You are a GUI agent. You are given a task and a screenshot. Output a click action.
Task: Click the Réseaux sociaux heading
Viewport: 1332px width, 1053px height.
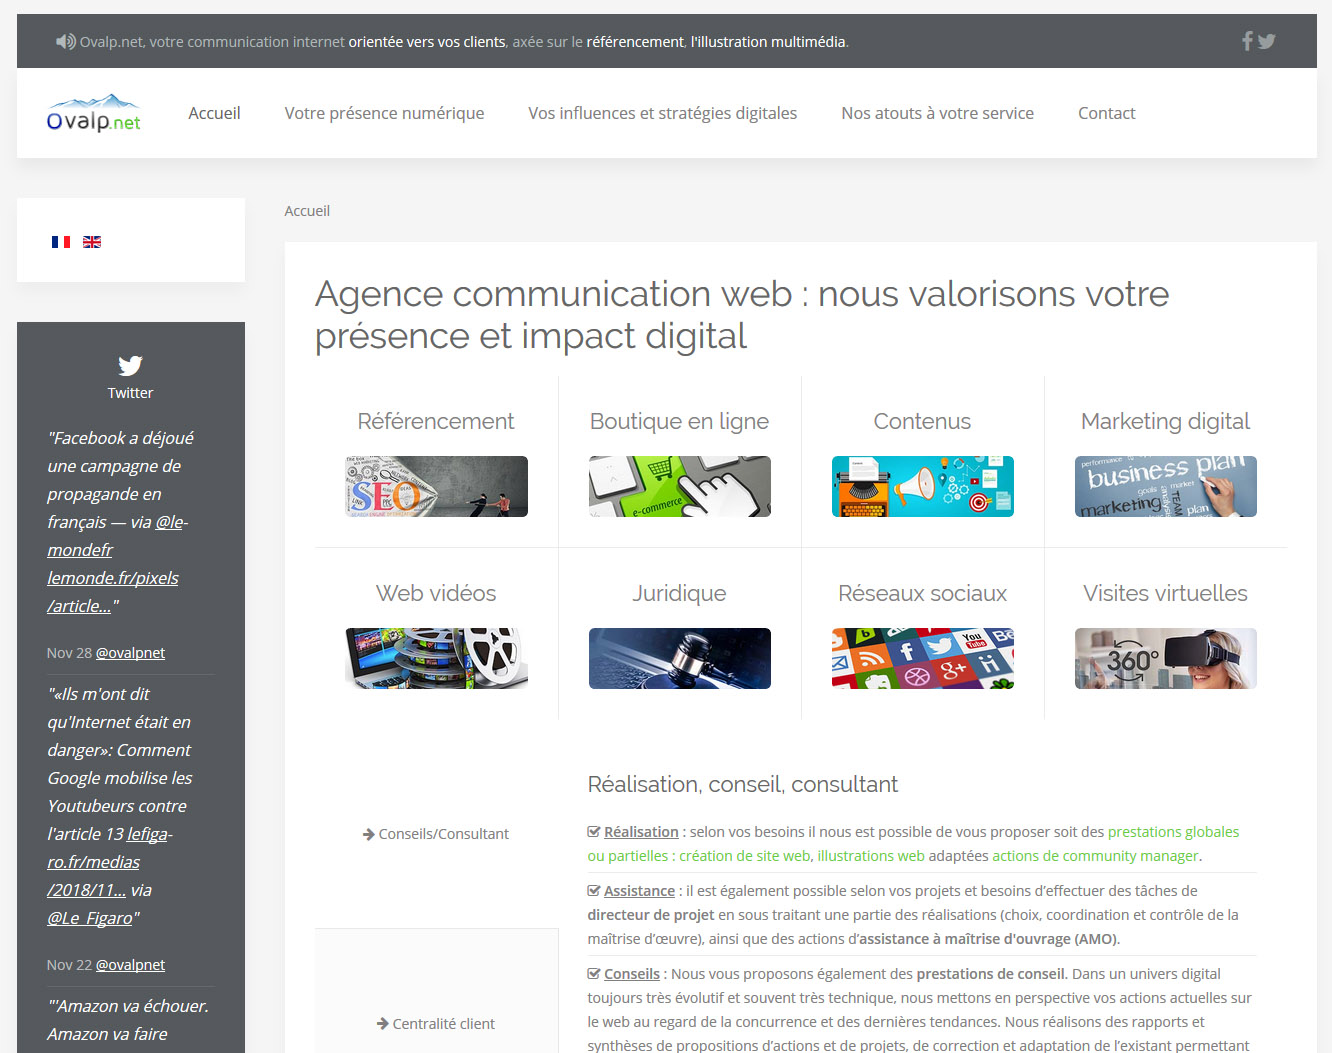click(x=923, y=593)
